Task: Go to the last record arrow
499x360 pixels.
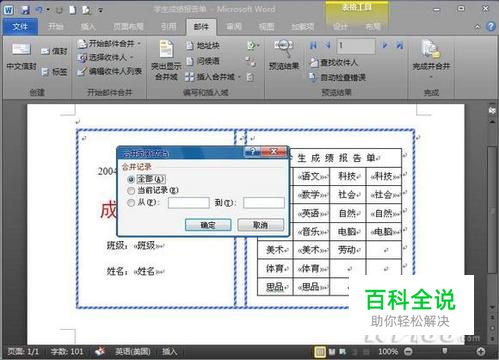Action: [x=399, y=45]
